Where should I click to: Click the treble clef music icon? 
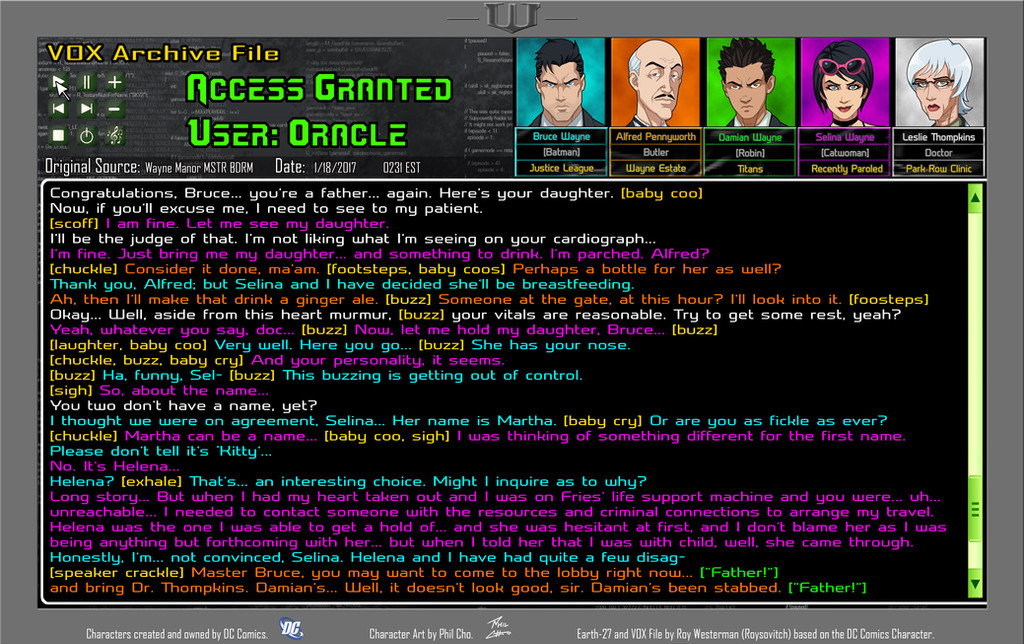point(115,135)
